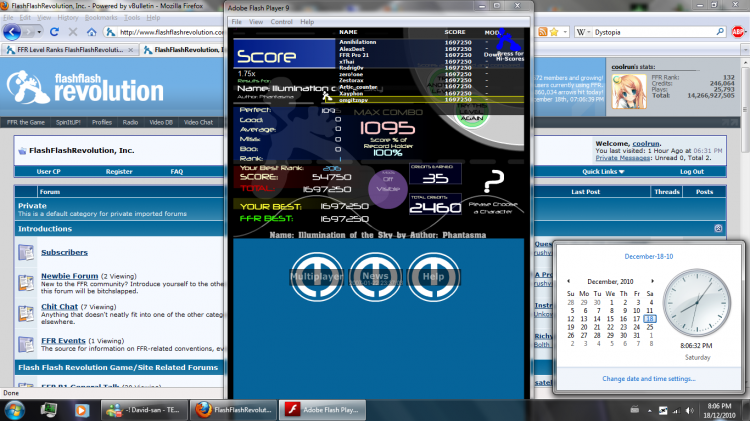Screen dimensions: 750x421
Task: Click the Firefox Reload page icon
Action: [54, 32]
